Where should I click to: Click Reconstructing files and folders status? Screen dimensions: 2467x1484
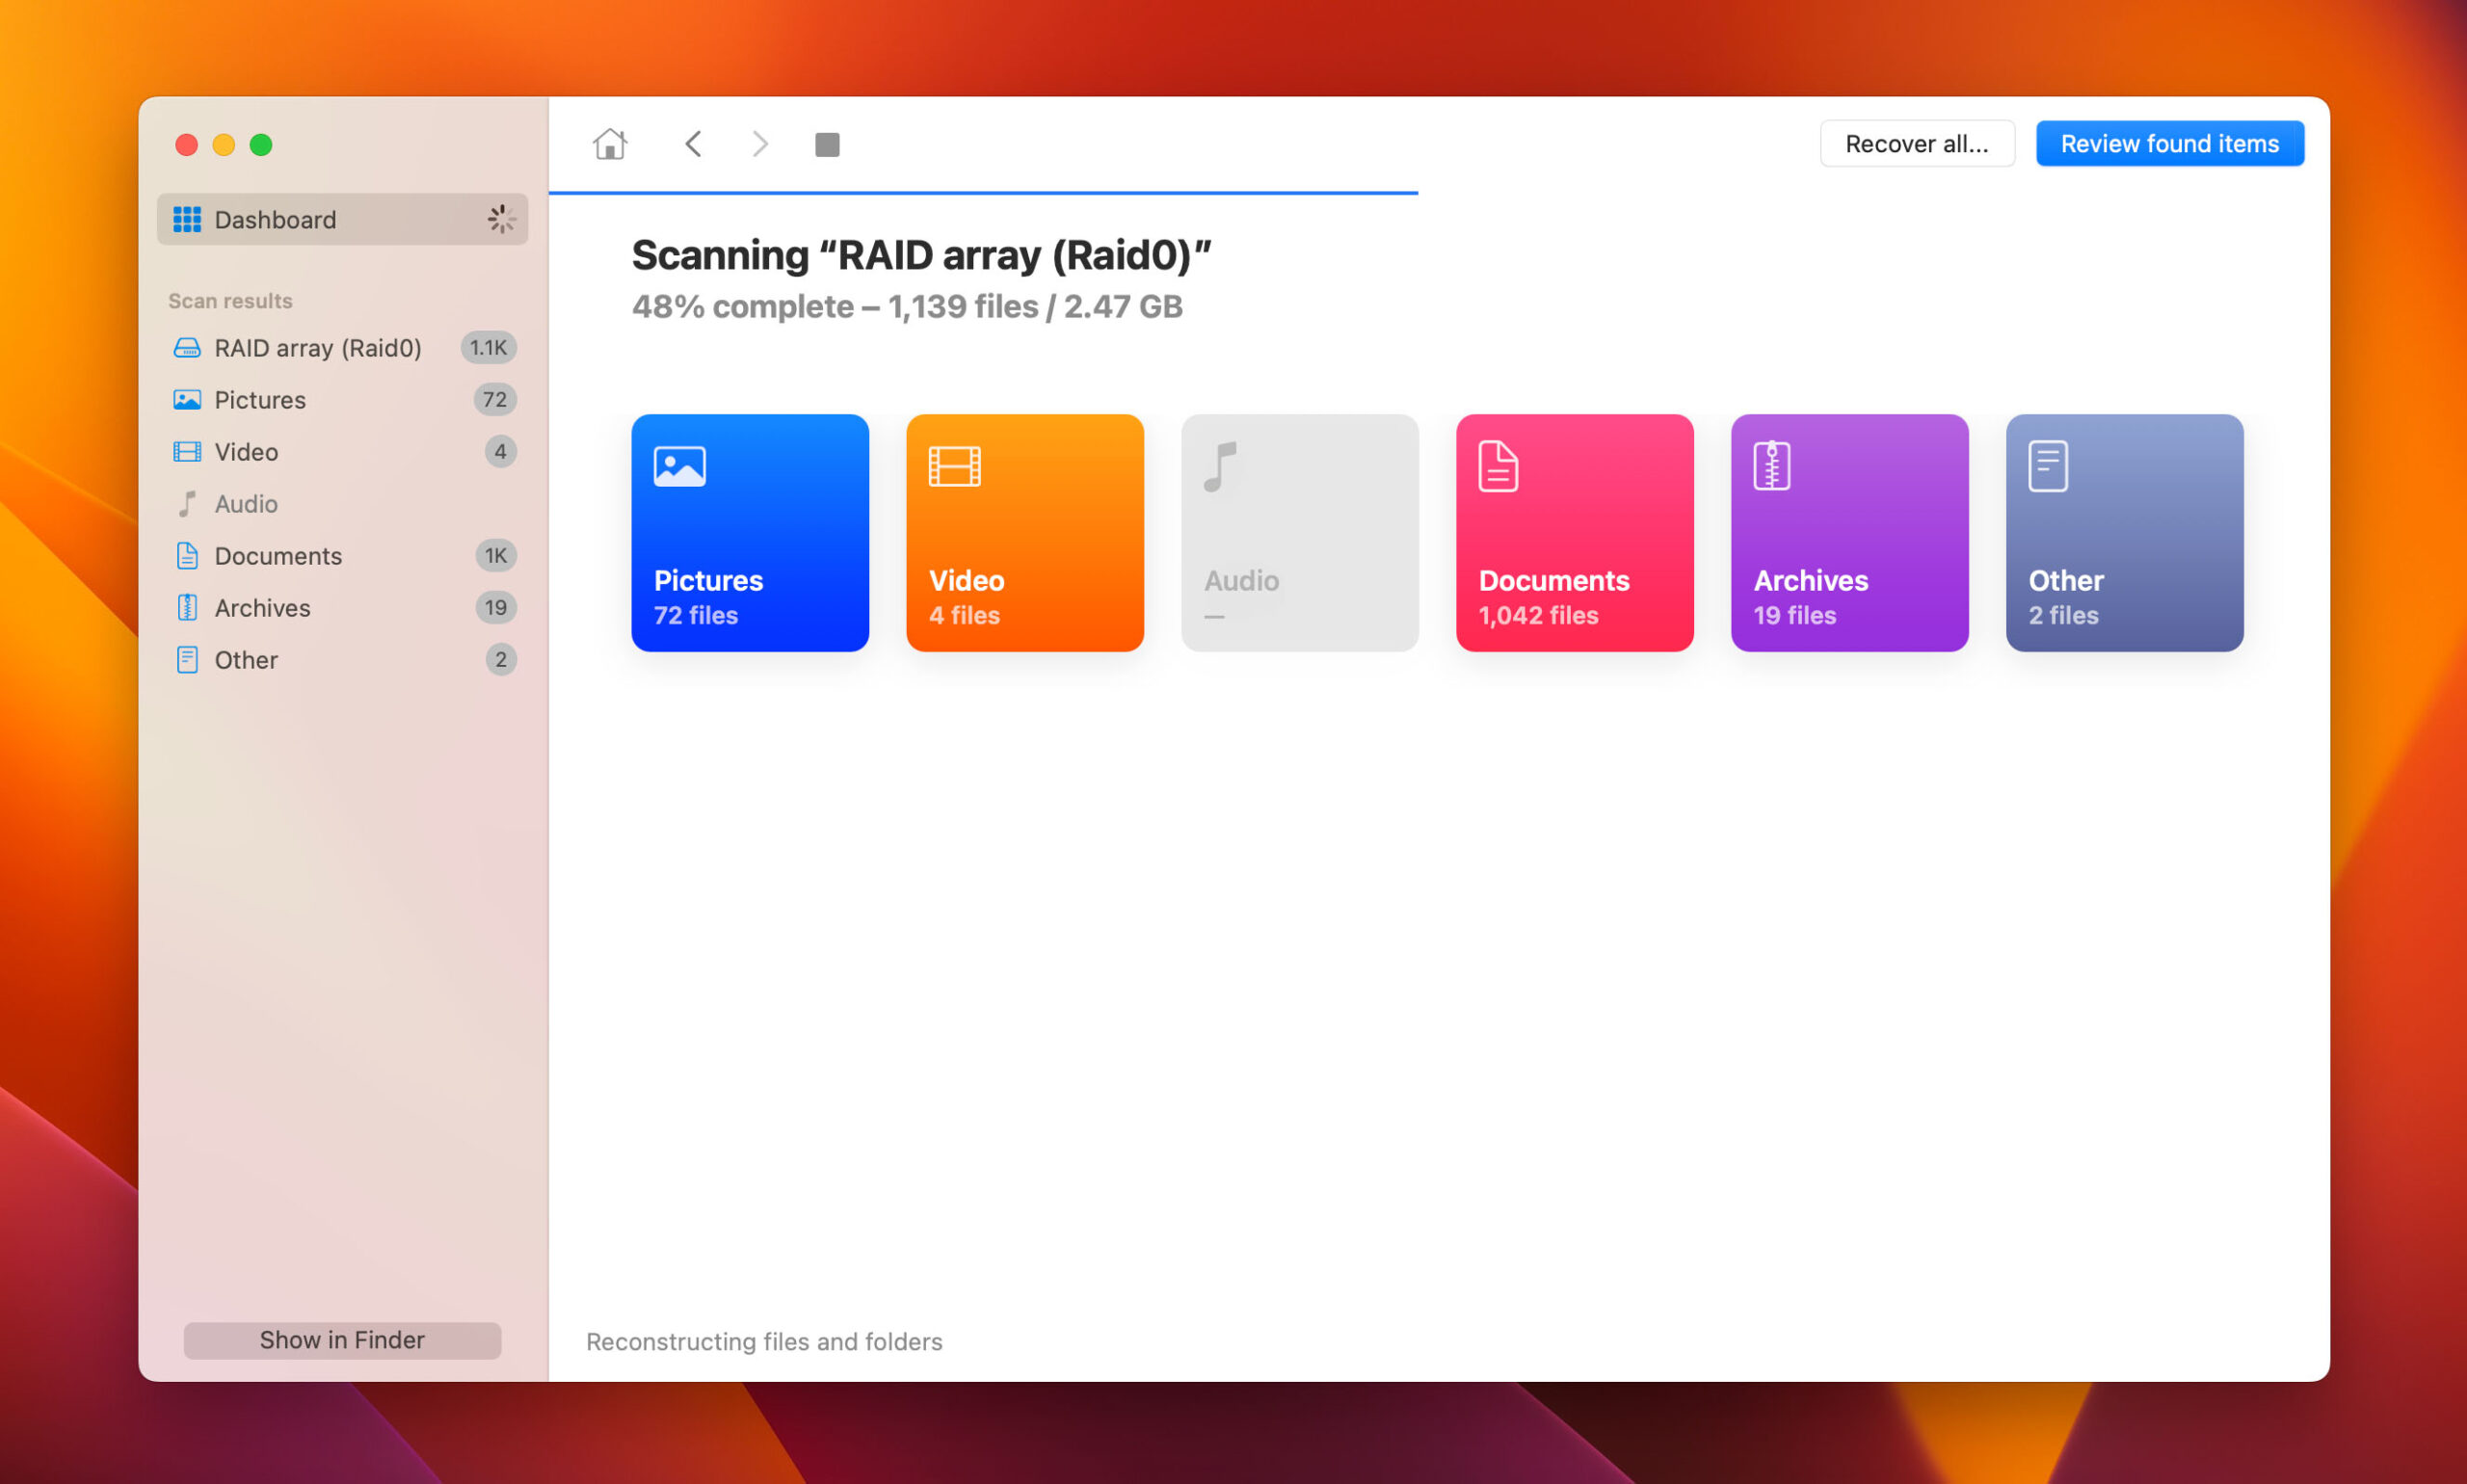764,1341
